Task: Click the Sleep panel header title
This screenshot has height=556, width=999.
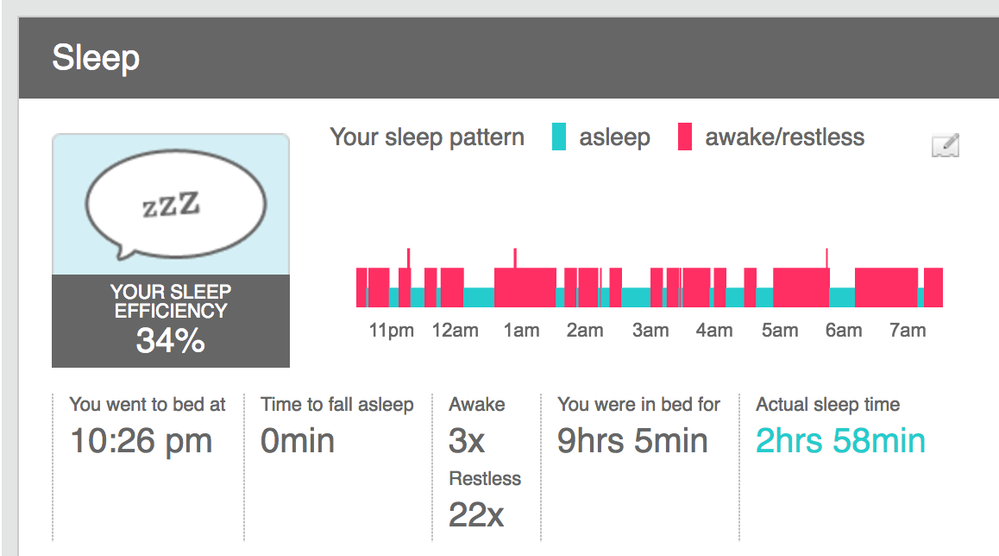Action: click(96, 58)
